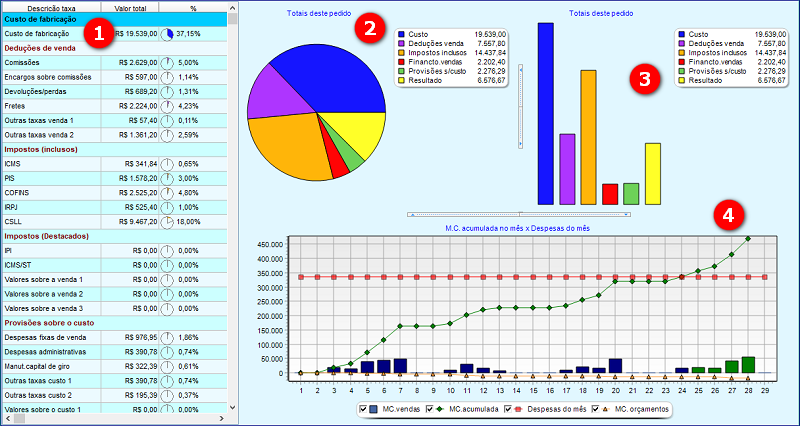Viewport: 800px width, 426px height.
Task: Toggle Despesas do mês series checkbox
Action: pyautogui.click(x=508, y=409)
